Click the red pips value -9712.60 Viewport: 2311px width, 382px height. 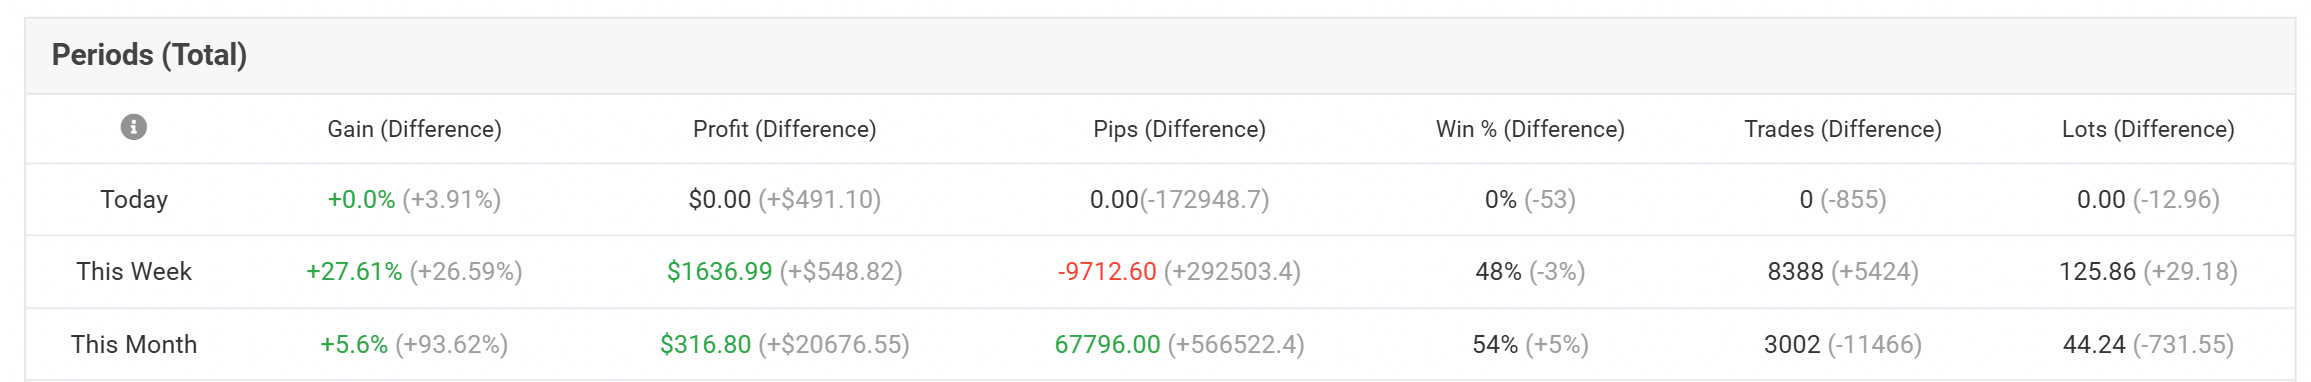click(1107, 272)
